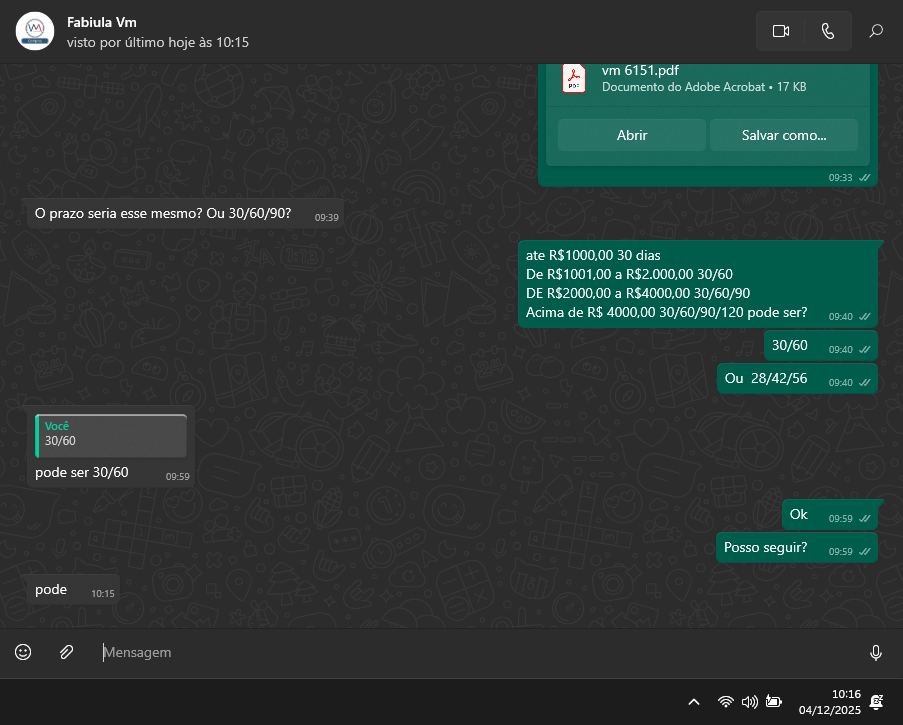Image resolution: width=903 pixels, height=725 pixels.
Task: Click Salvar como... button
Action: coord(783,135)
